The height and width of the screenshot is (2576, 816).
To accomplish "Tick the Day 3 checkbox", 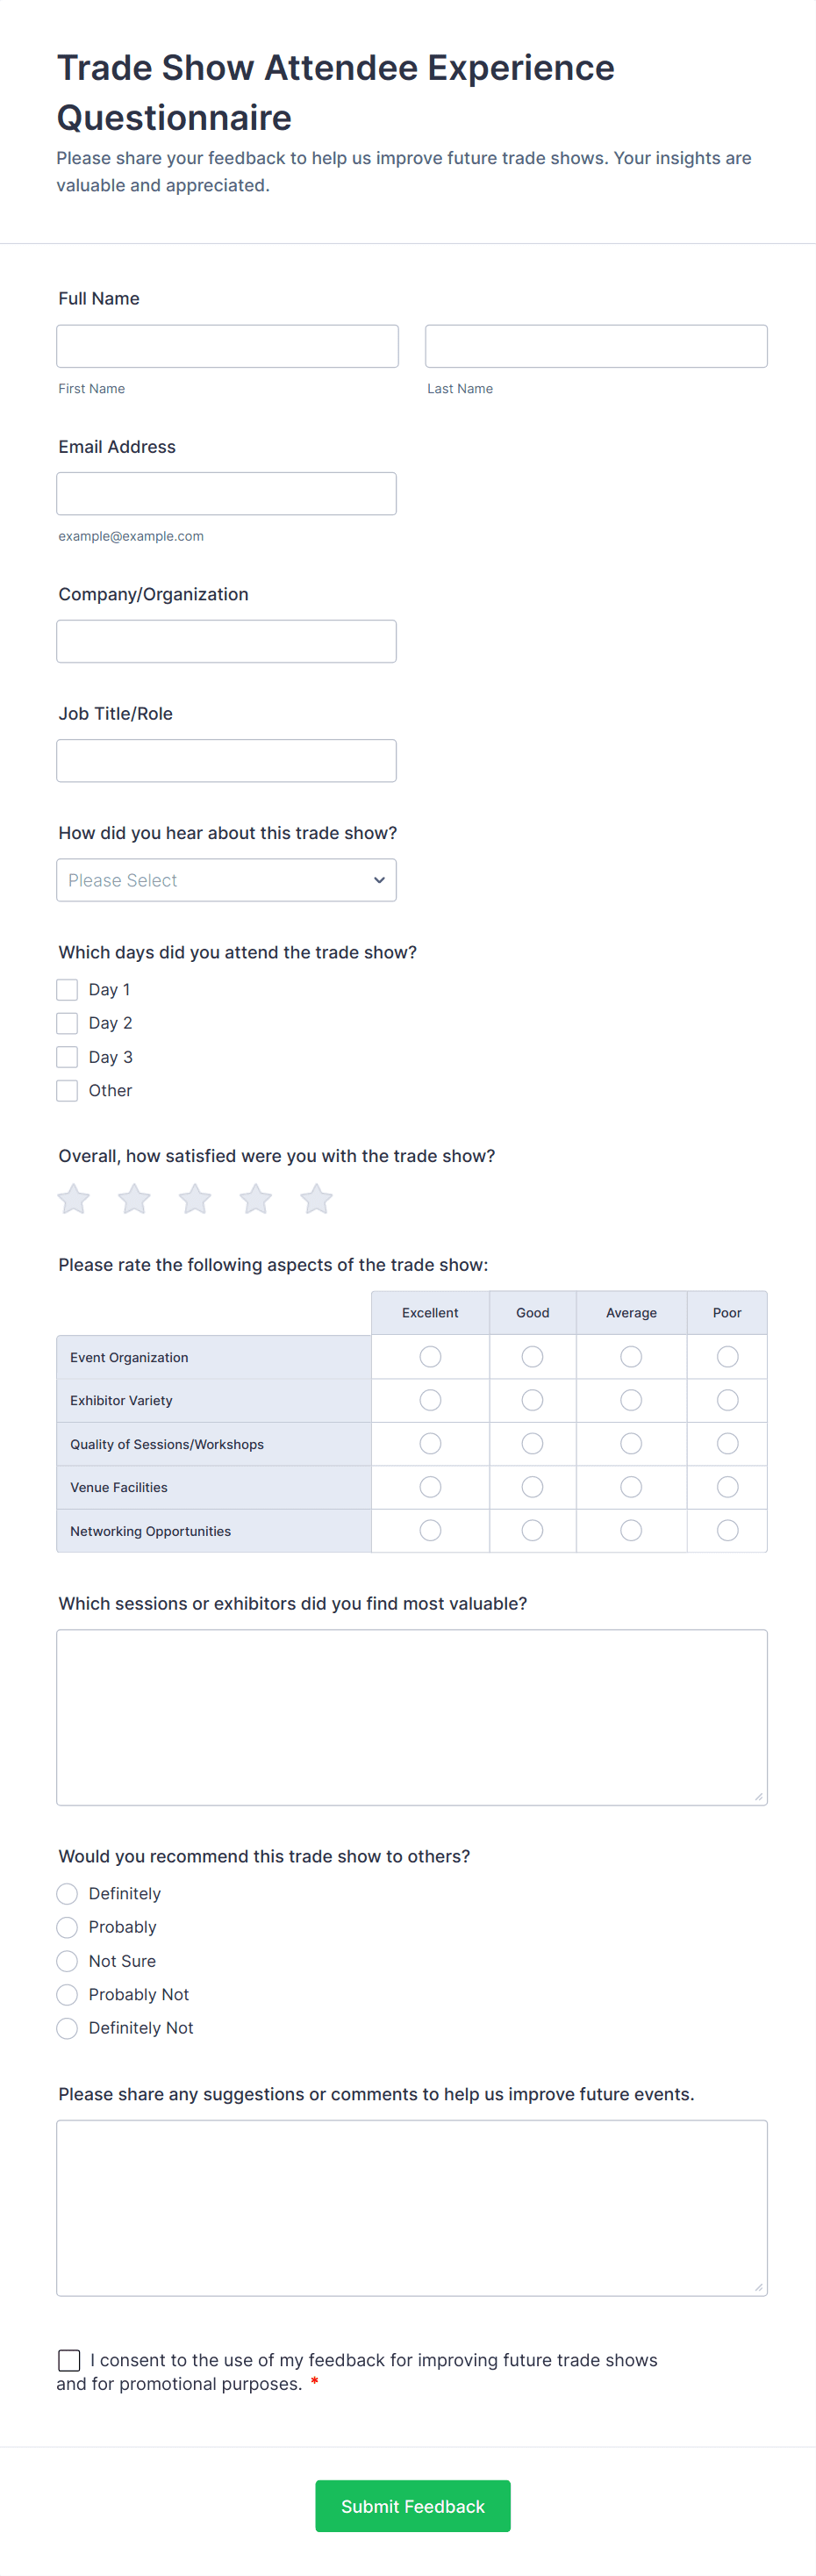I will [67, 1057].
